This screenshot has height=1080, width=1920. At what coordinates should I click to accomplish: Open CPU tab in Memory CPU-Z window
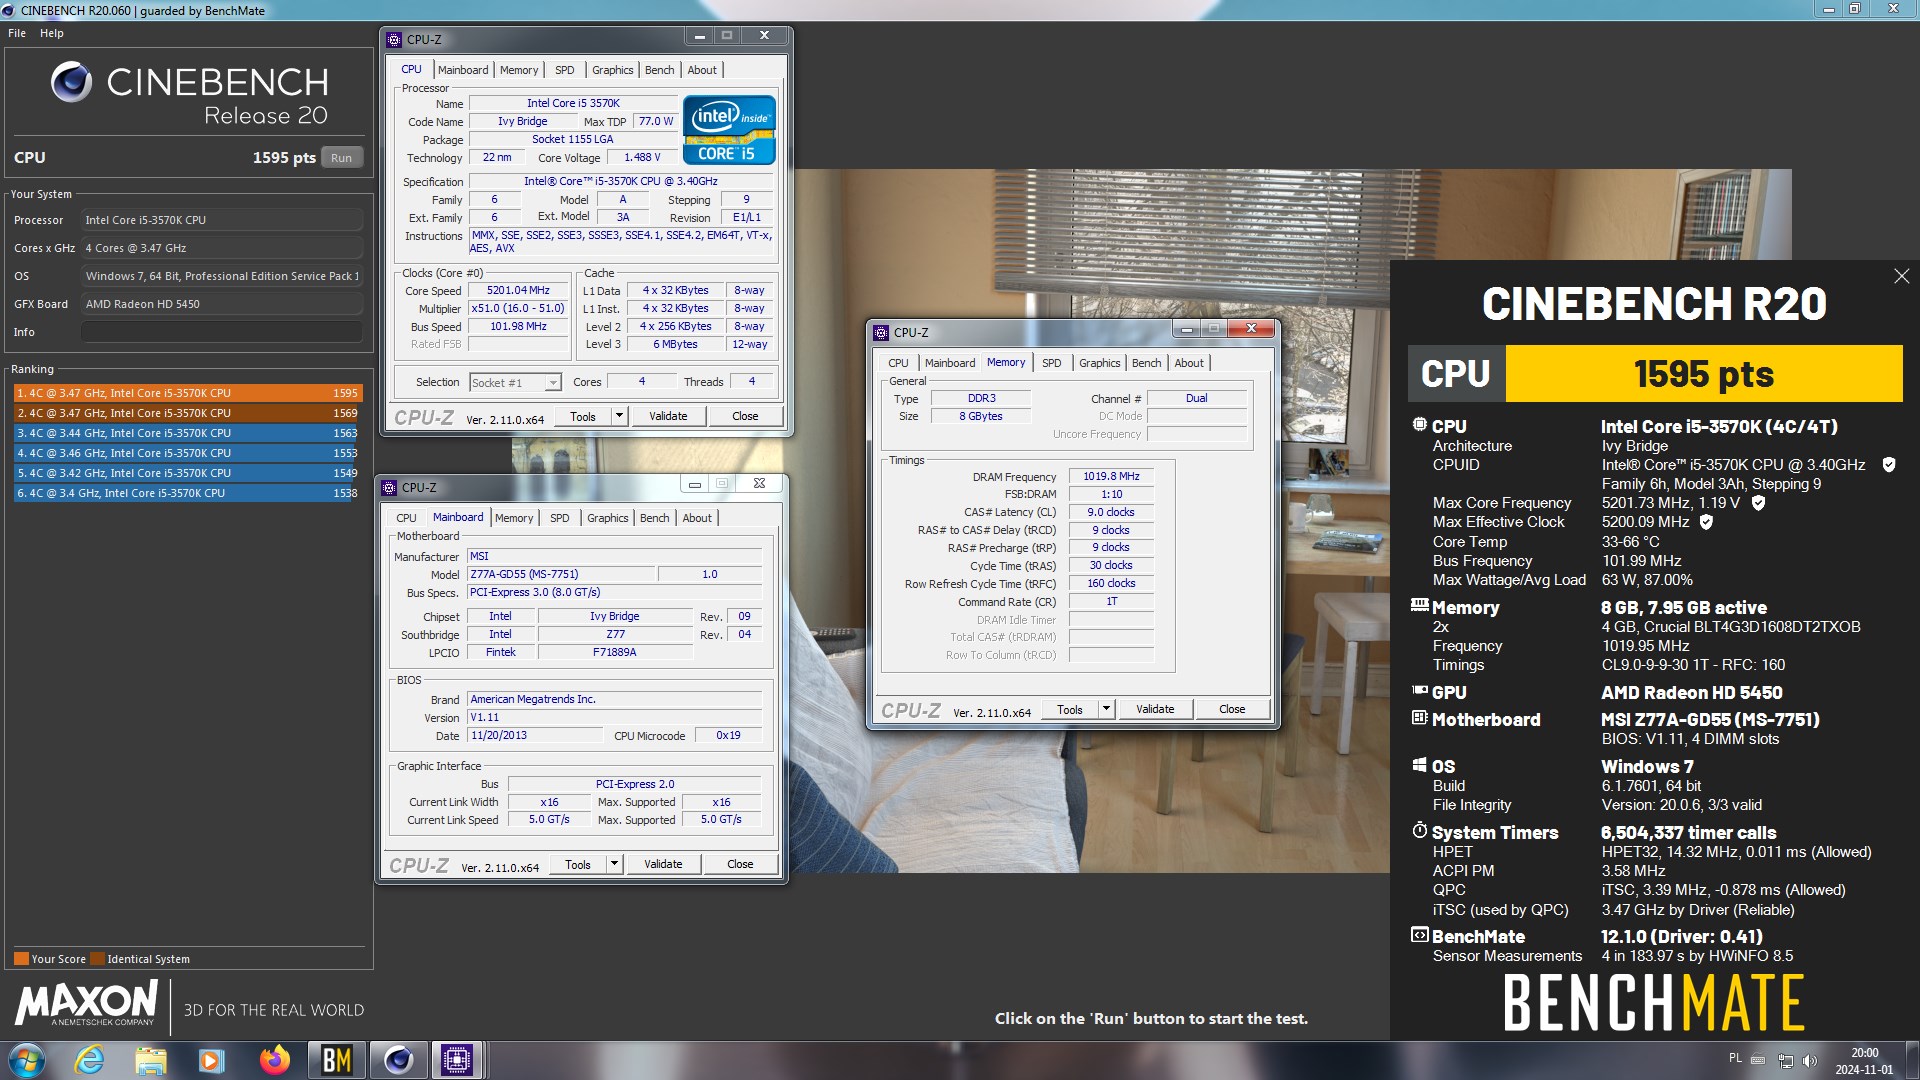(898, 363)
